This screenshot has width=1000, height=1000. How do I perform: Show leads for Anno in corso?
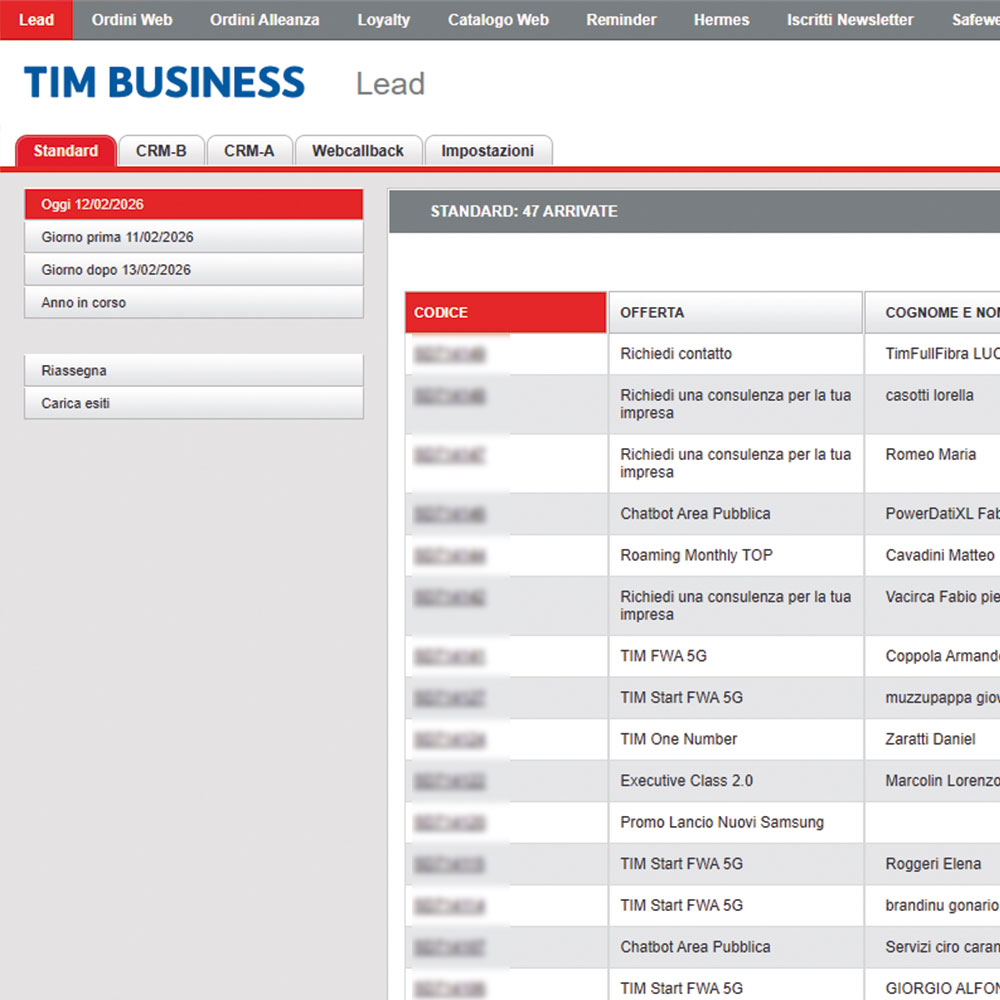coord(194,303)
